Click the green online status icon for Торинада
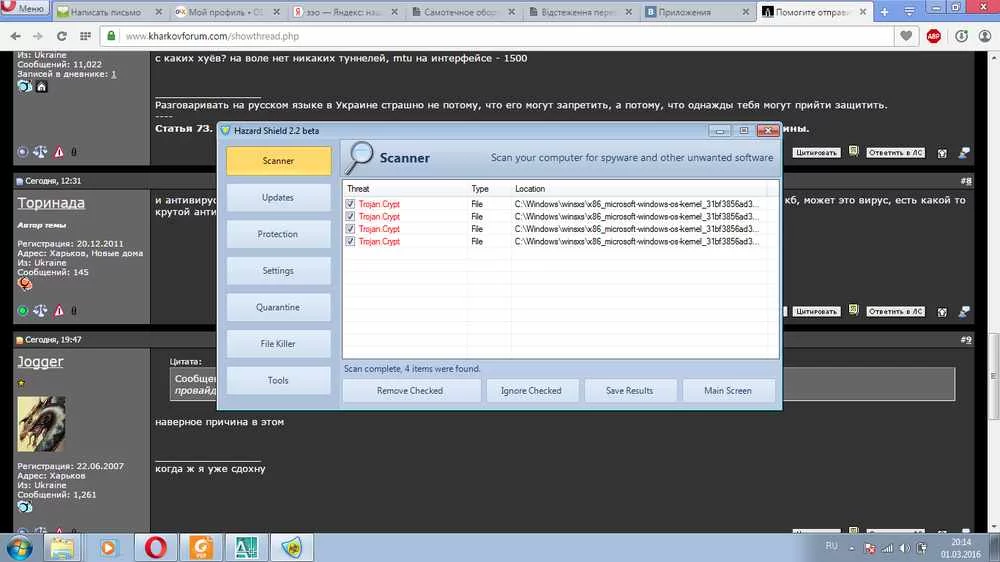 pos(23,311)
